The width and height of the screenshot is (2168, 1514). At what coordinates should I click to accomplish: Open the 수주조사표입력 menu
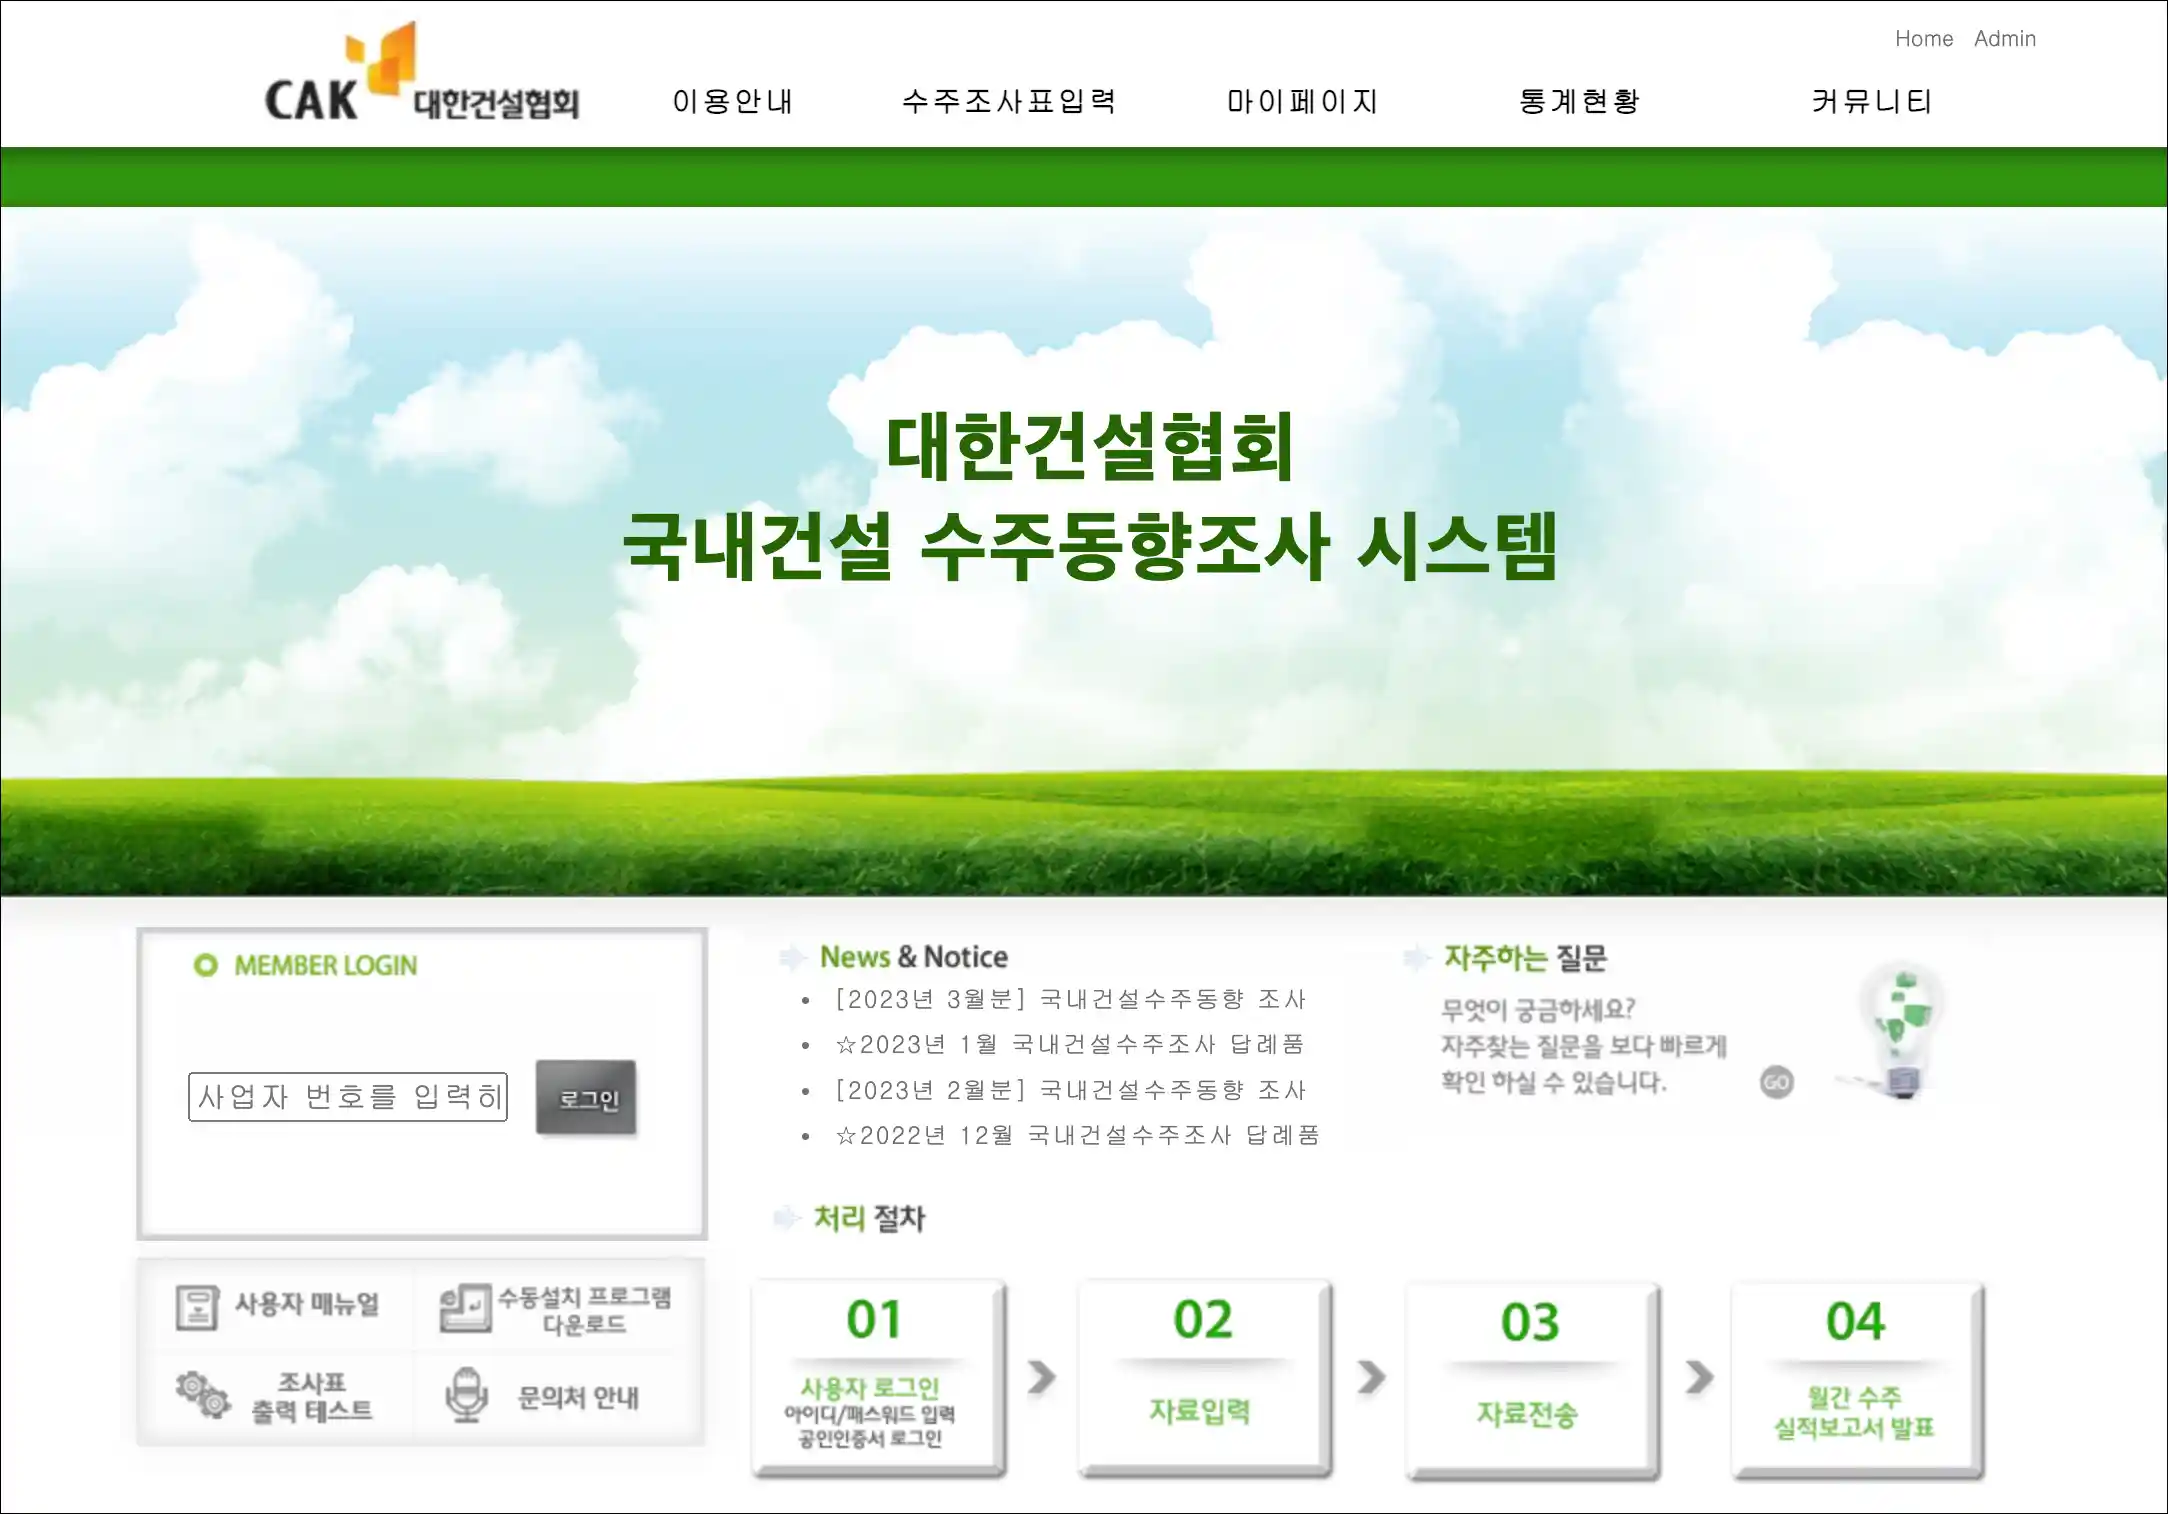click(x=1009, y=102)
